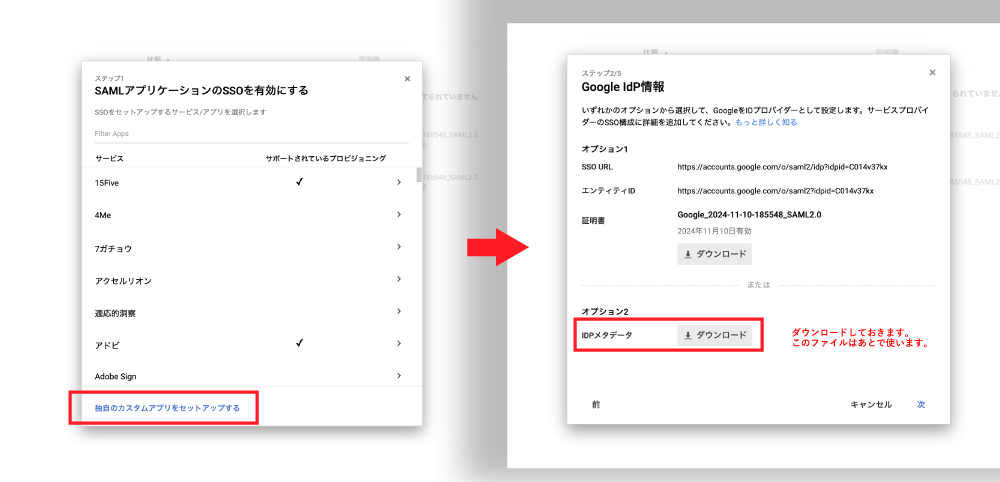Select the 15Five row label

point(107,183)
